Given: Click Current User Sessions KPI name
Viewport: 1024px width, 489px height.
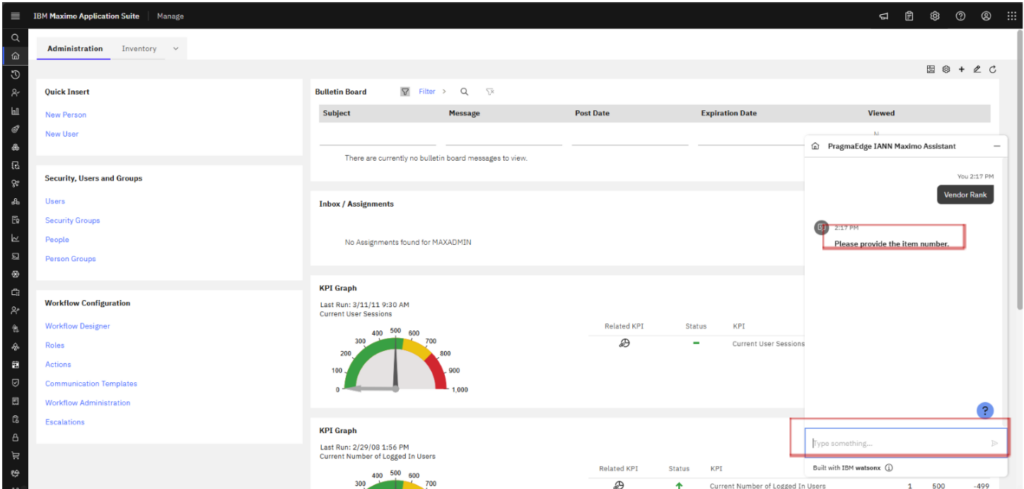Looking at the screenshot, I should coord(769,344).
